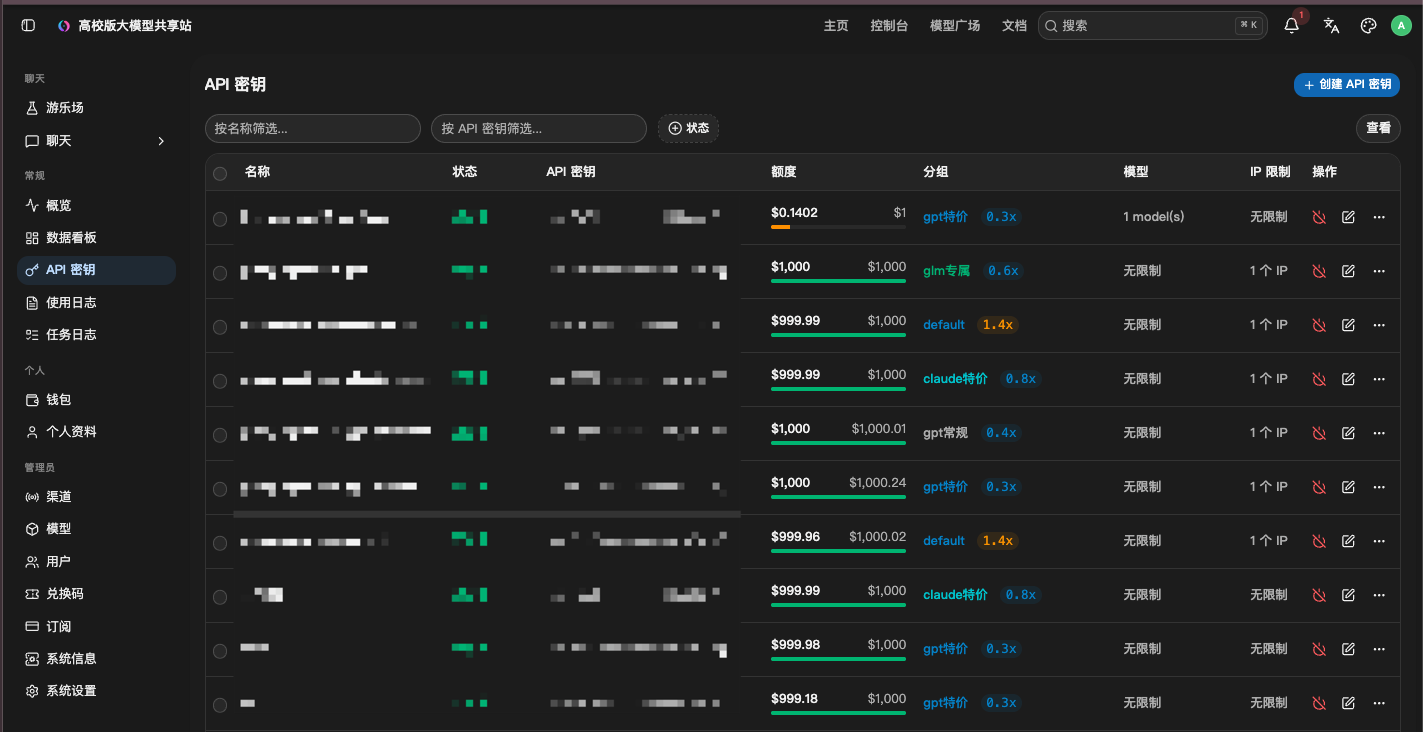Click the gpt常规 group label

945,433
